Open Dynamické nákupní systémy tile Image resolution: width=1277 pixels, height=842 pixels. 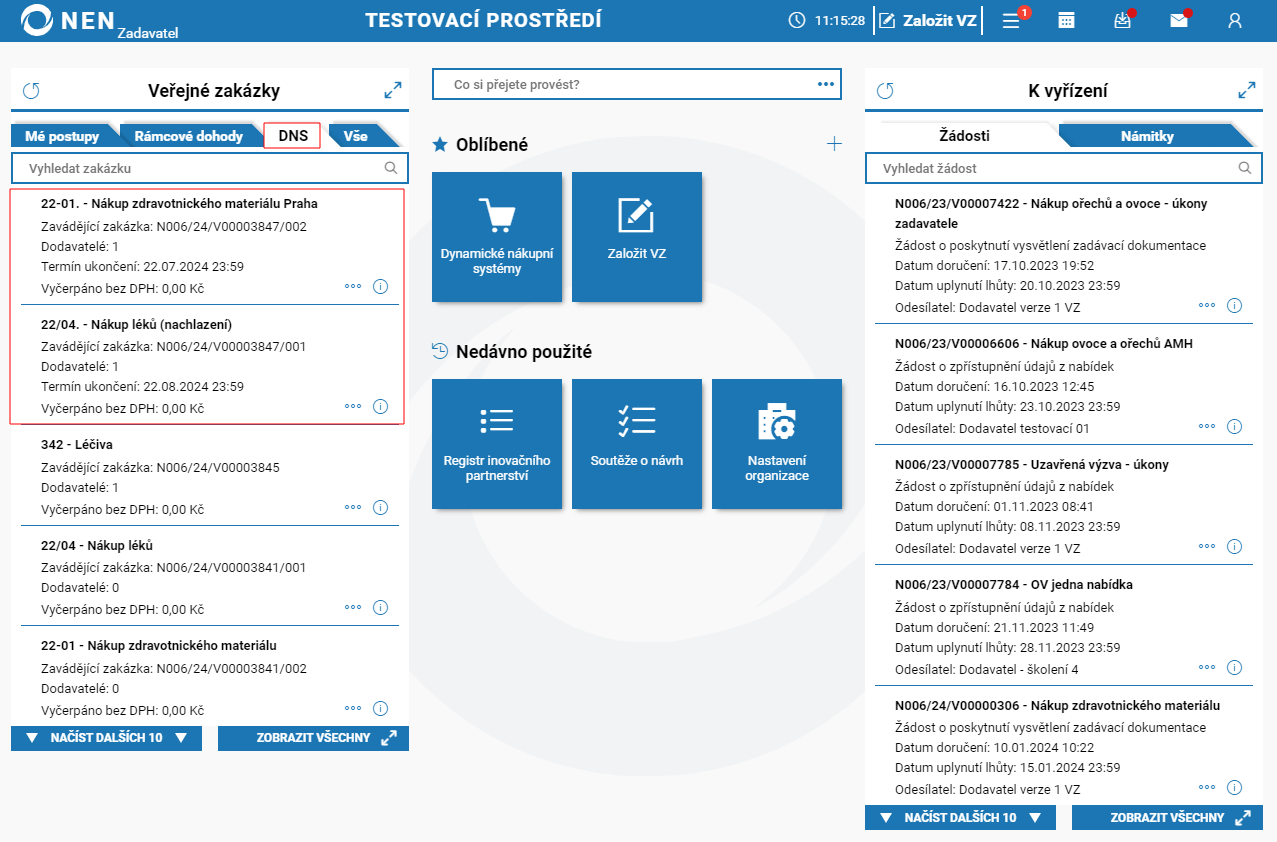click(x=497, y=237)
